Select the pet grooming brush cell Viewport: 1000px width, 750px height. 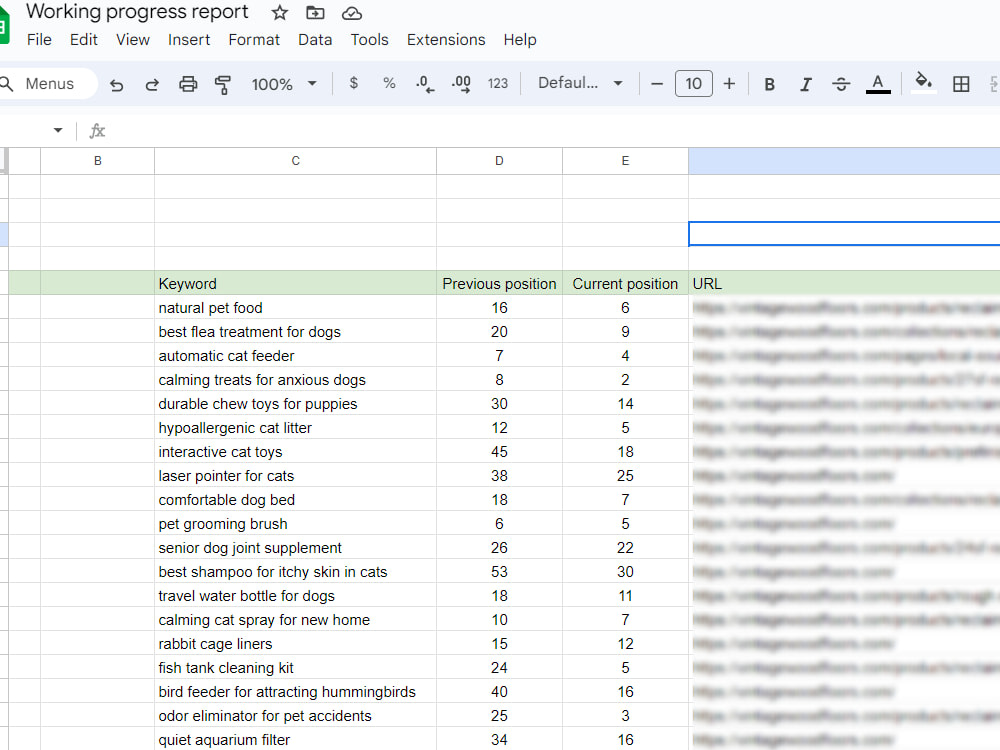(295, 524)
